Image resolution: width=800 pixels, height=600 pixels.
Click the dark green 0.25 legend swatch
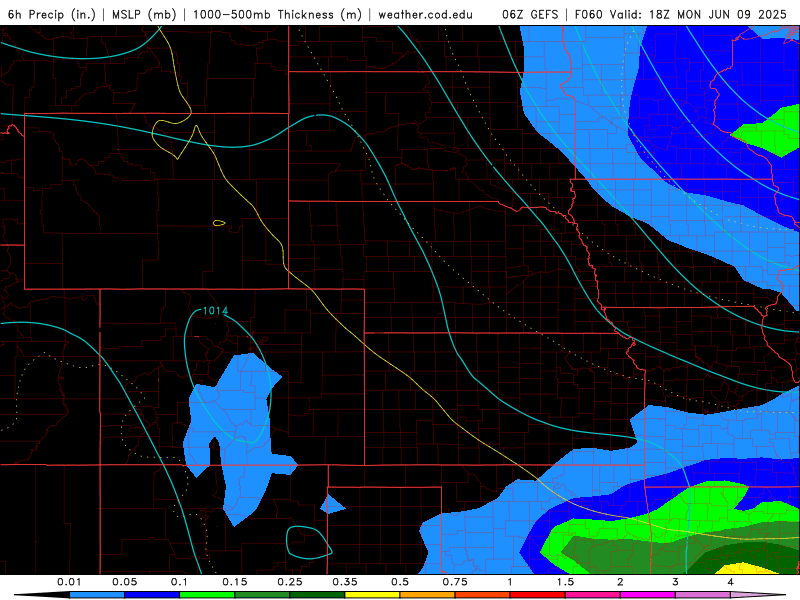(317, 595)
